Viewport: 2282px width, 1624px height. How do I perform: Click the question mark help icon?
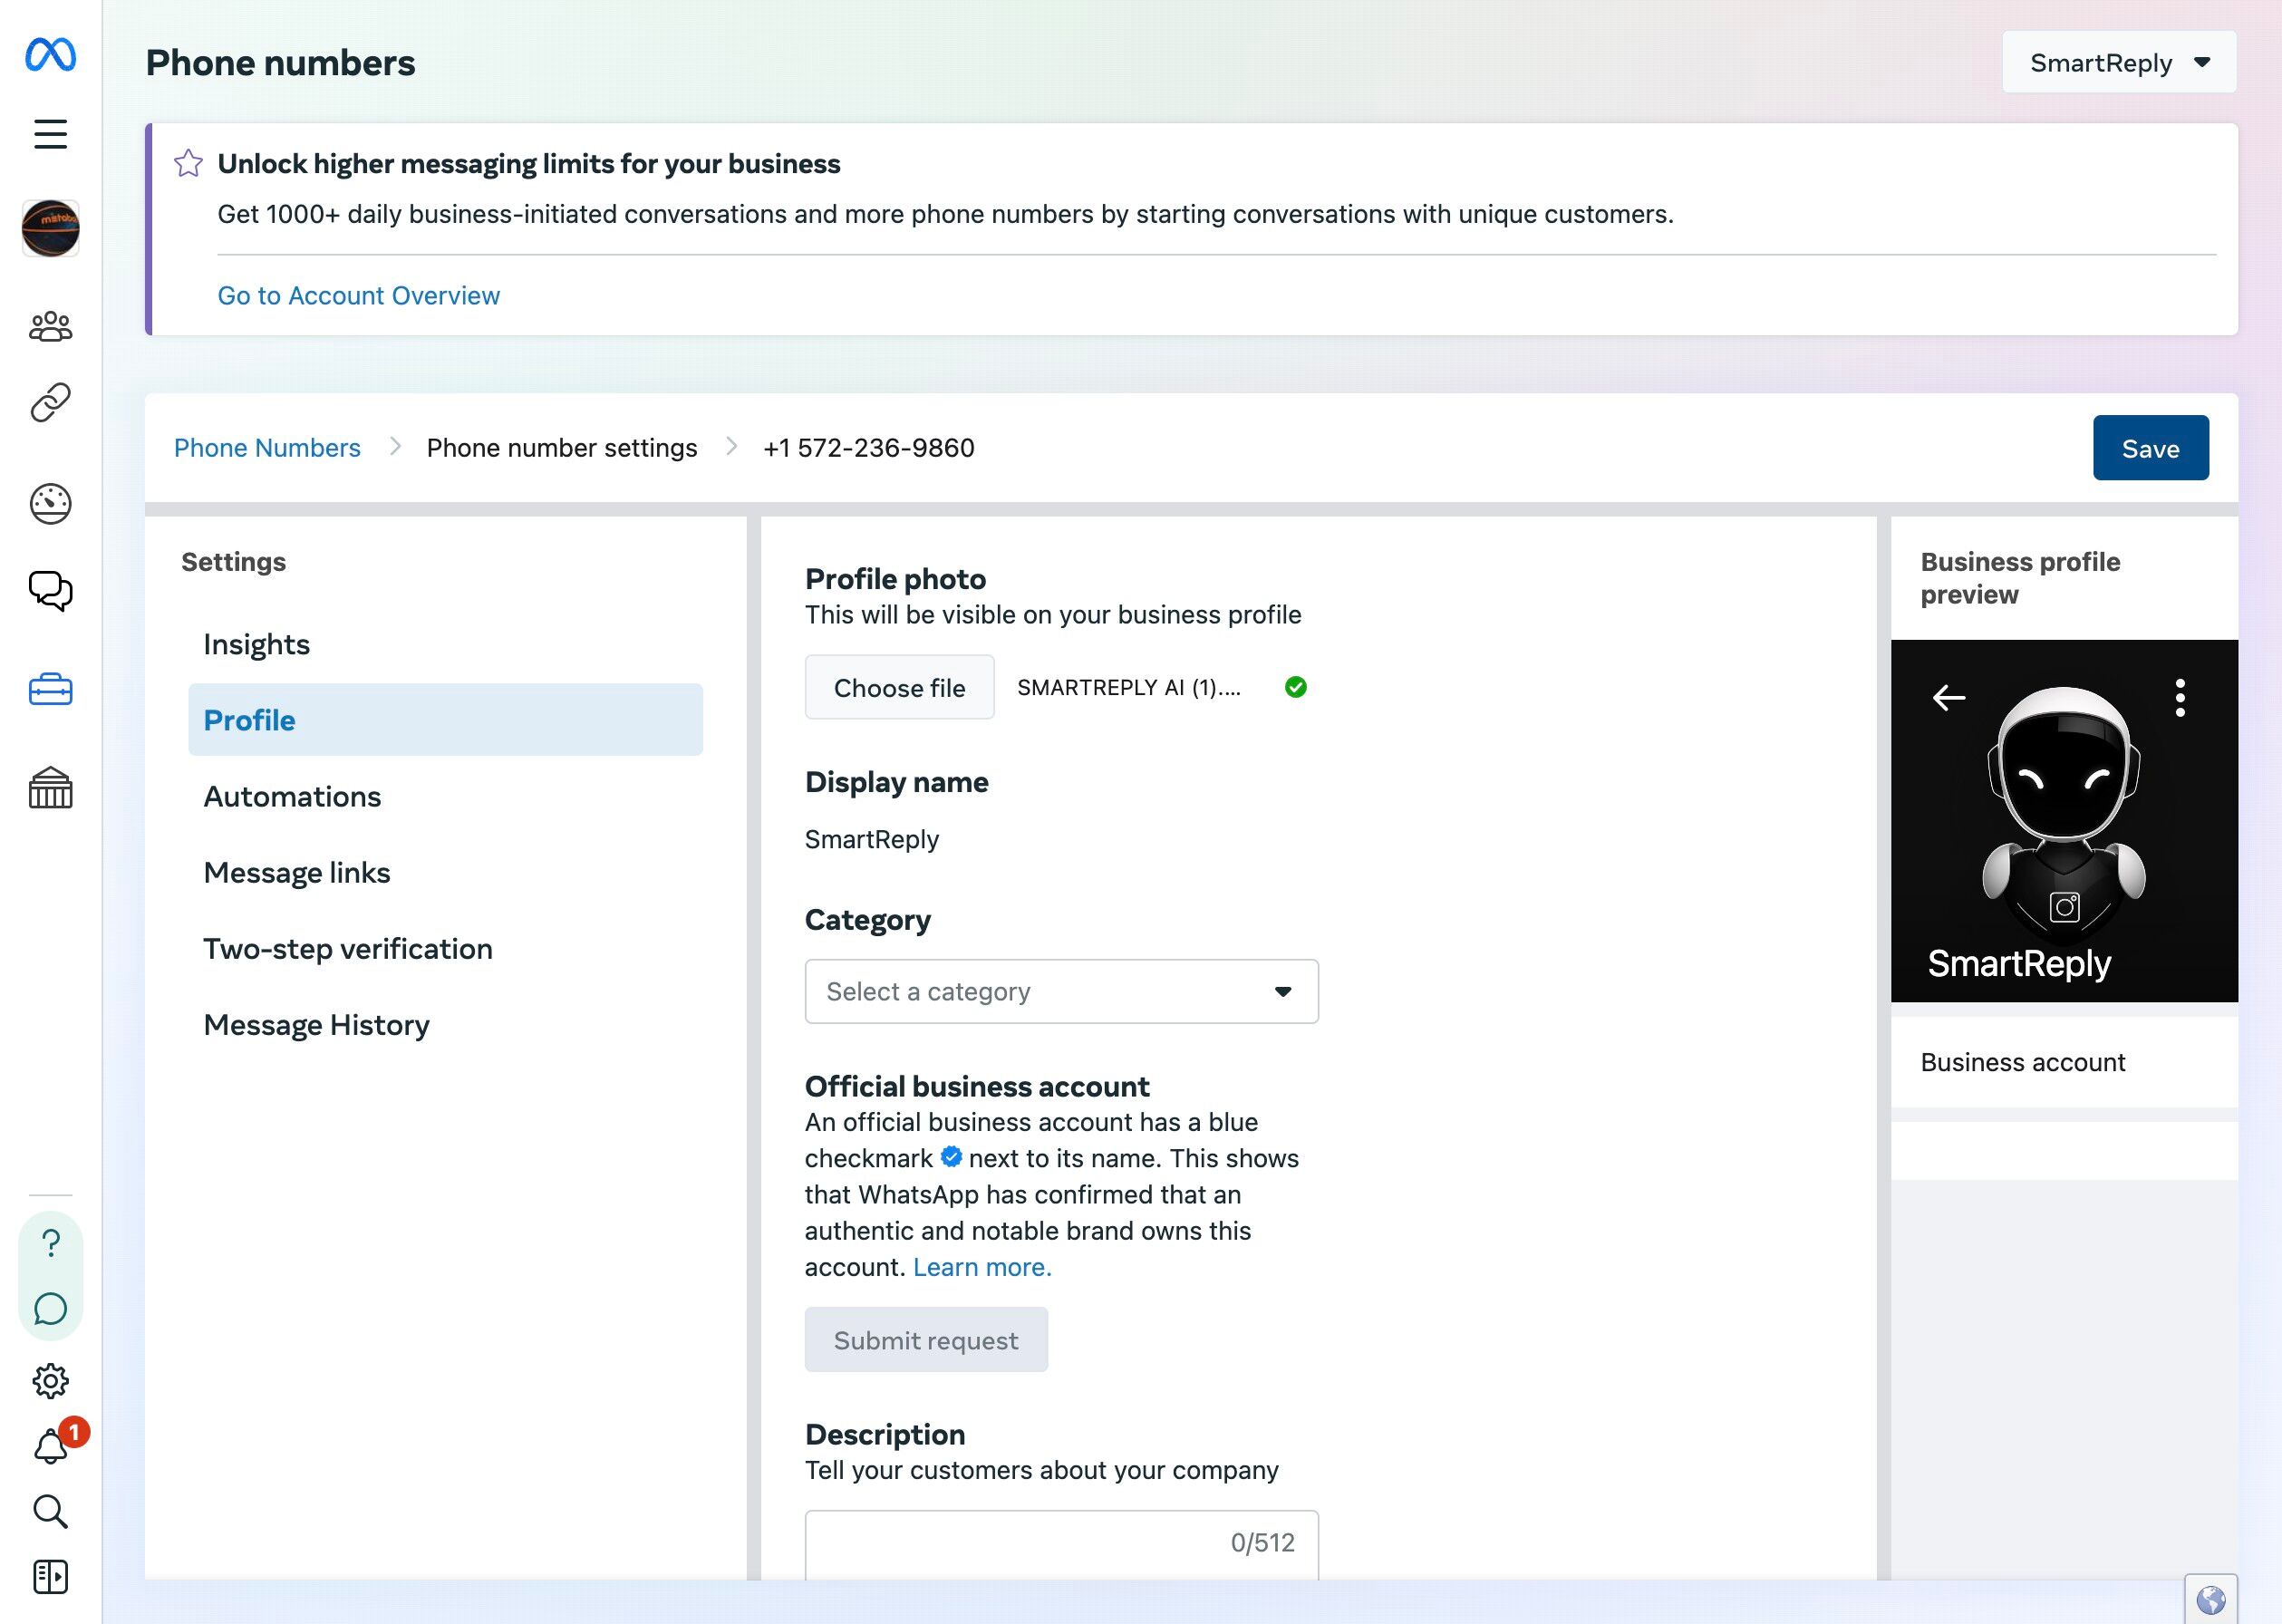(x=50, y=1243)
